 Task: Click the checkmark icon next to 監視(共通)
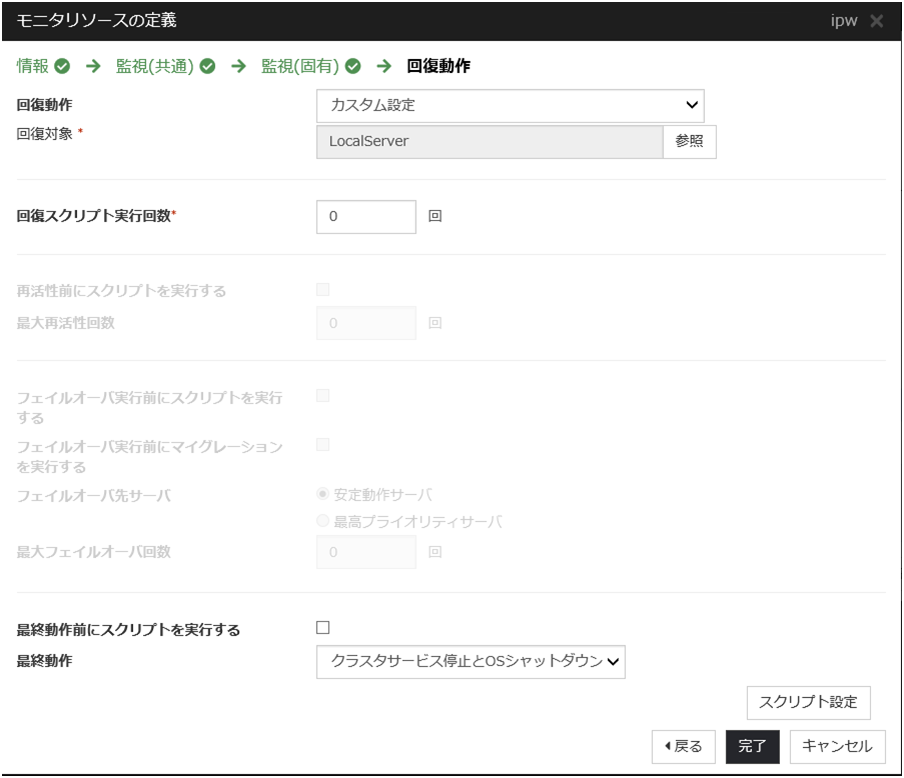click(208, 67)
